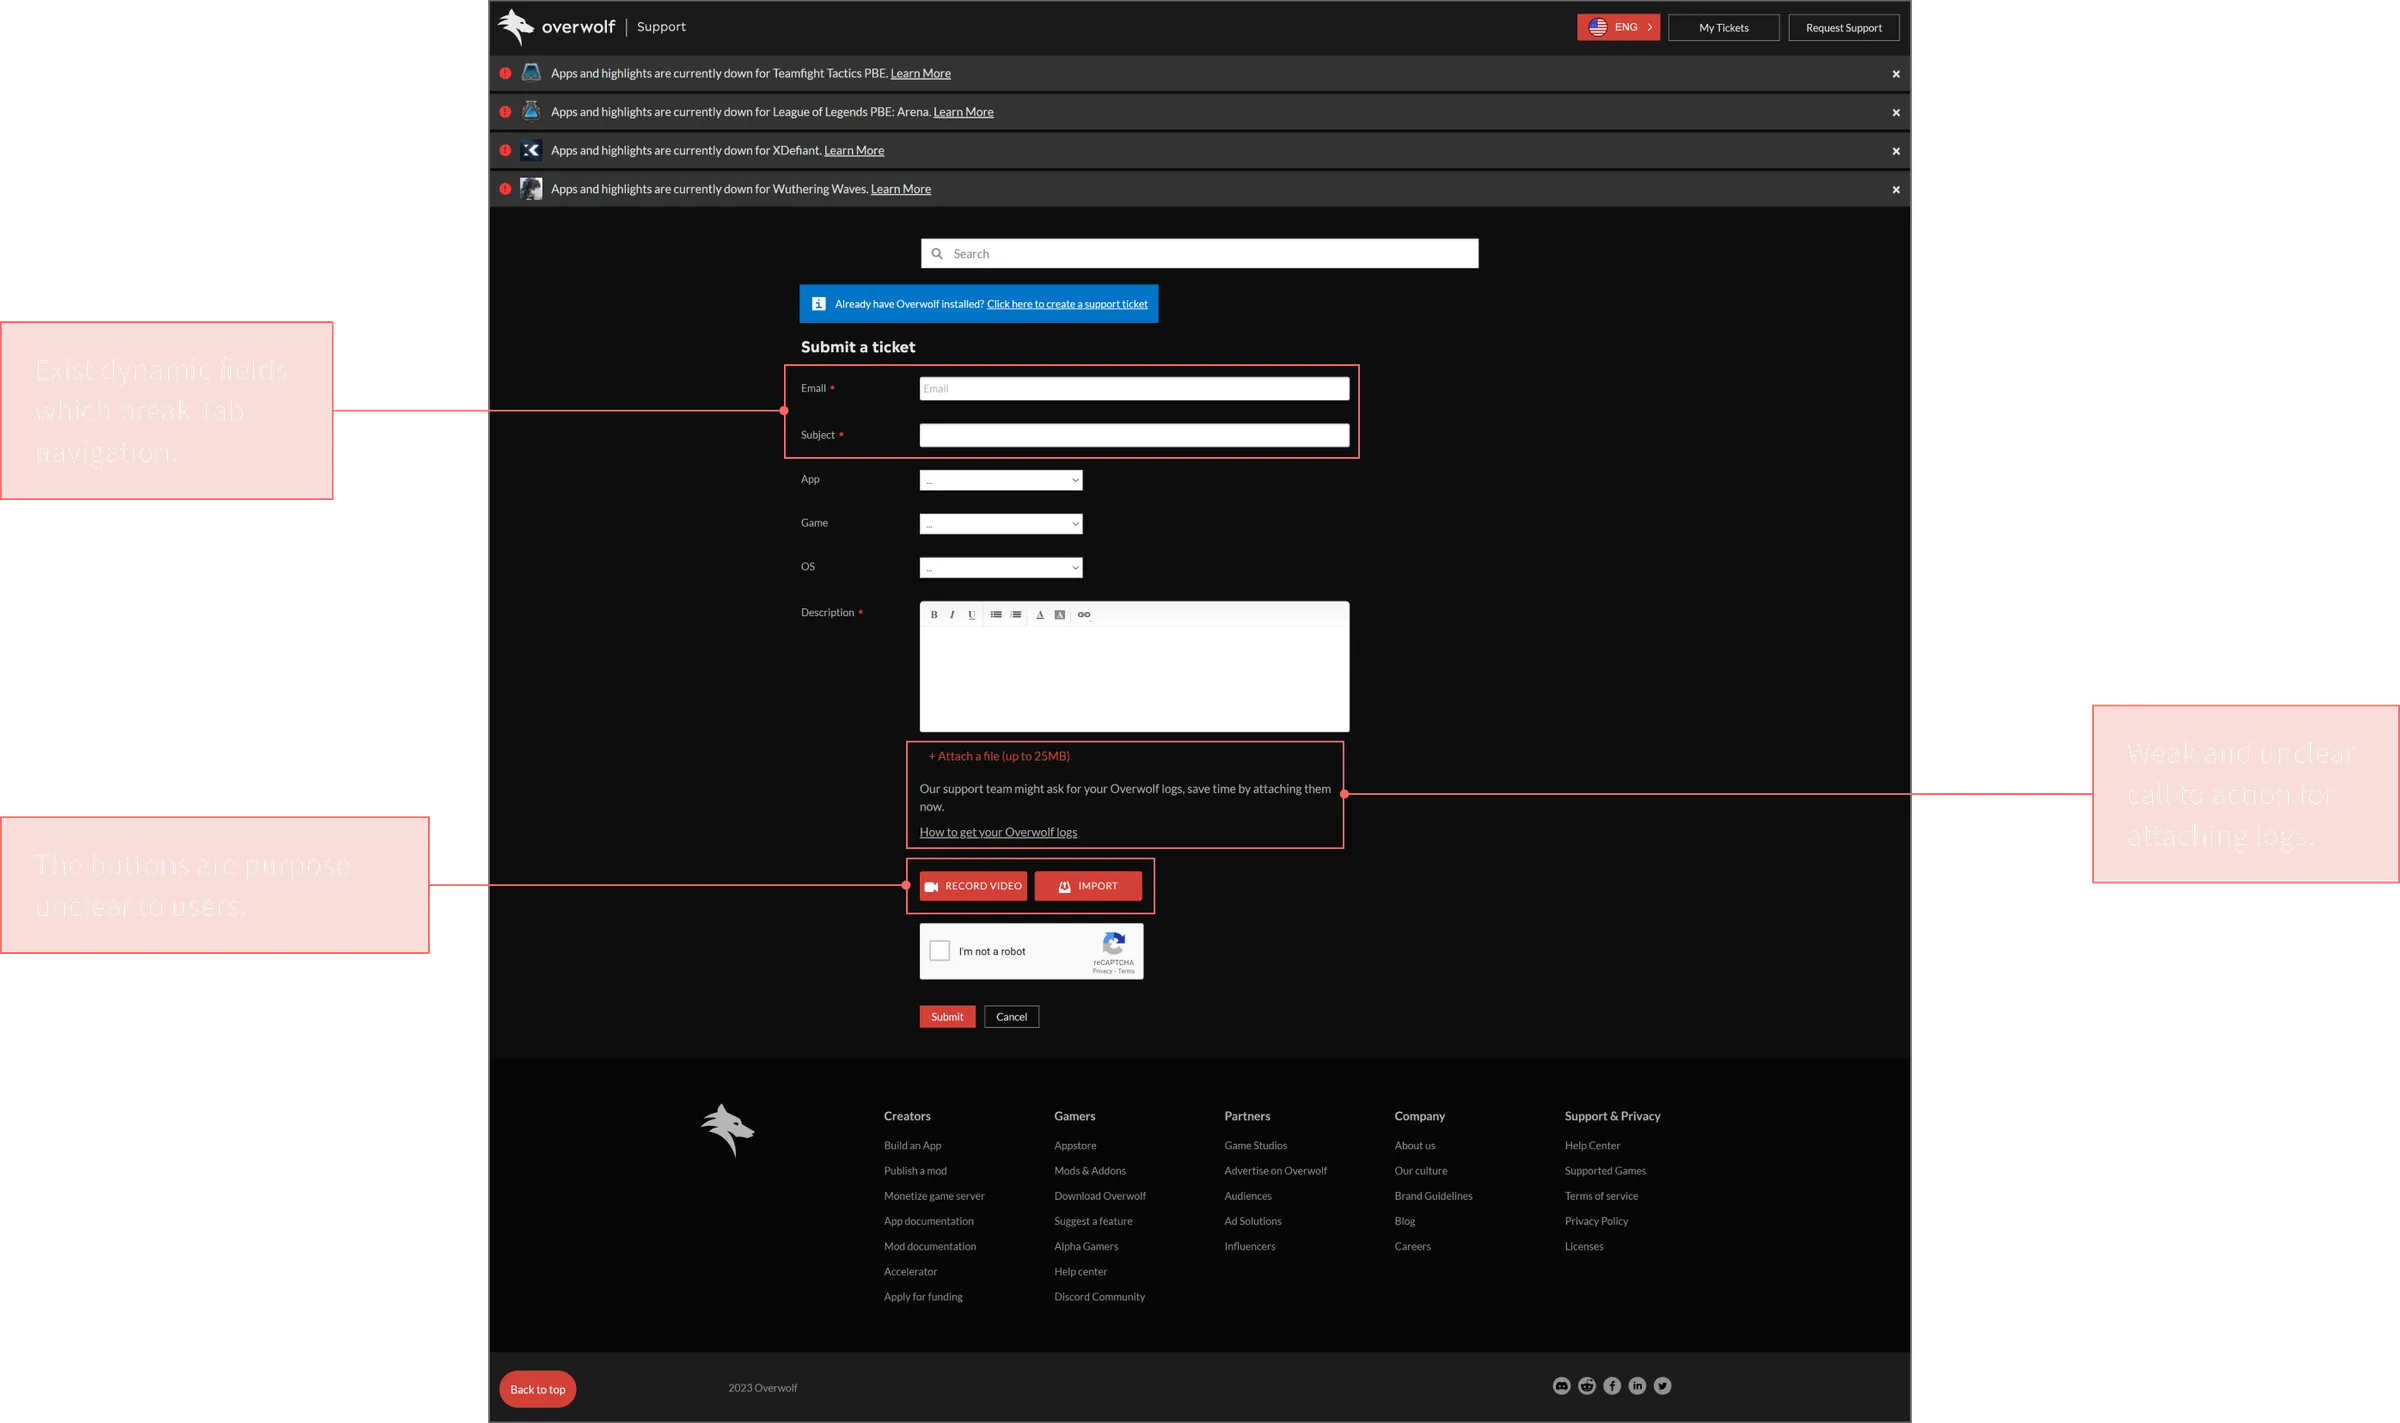Click the Cancel button
Viewport: 2400px width, 1423px height.
1012,1017
